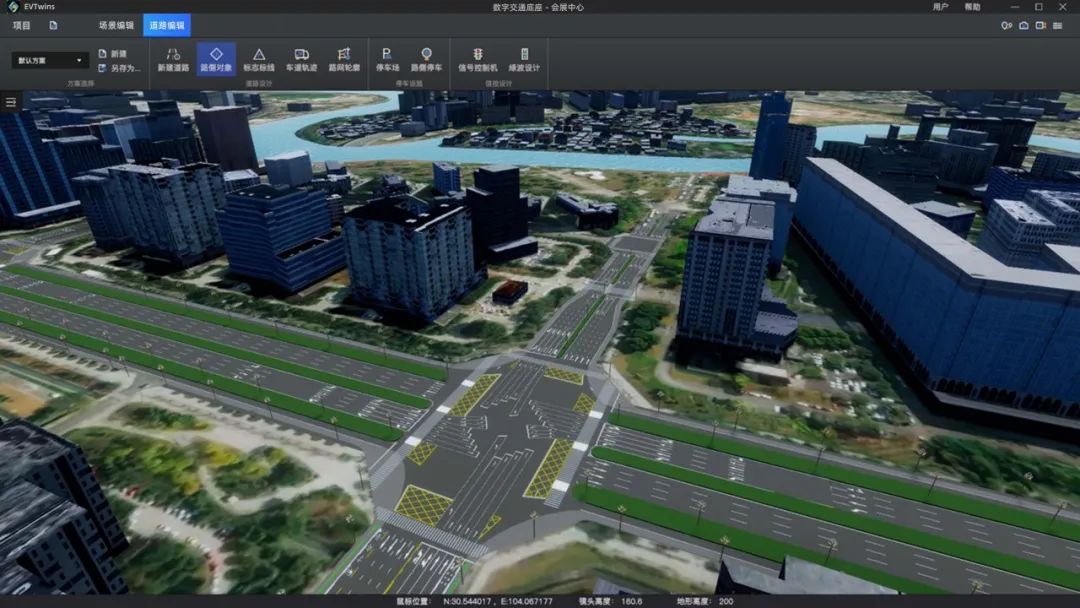Open the list menu icon in top-right
Viewport: 1080px width, 608px height.
click(1058, 25)
